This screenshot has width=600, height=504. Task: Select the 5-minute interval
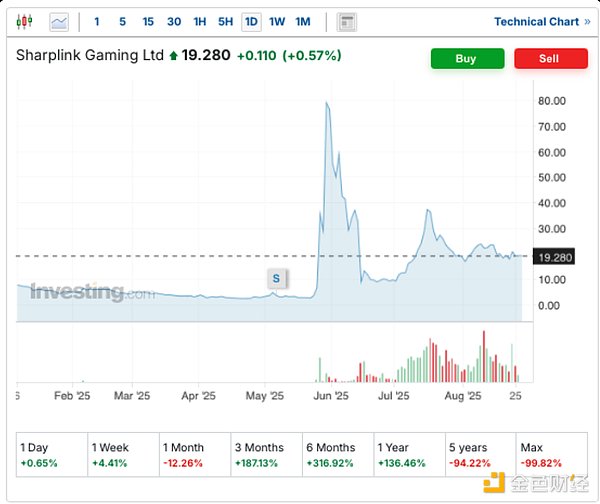(x=122, y=21)
